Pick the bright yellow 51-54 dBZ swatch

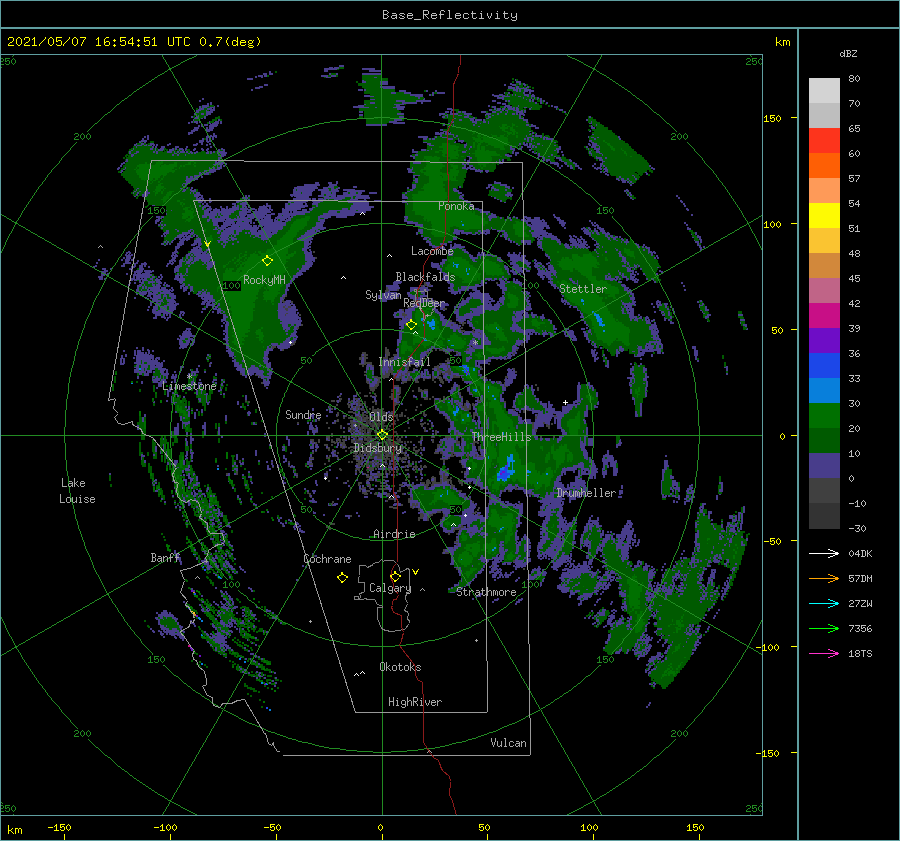(x=824, y=216)
